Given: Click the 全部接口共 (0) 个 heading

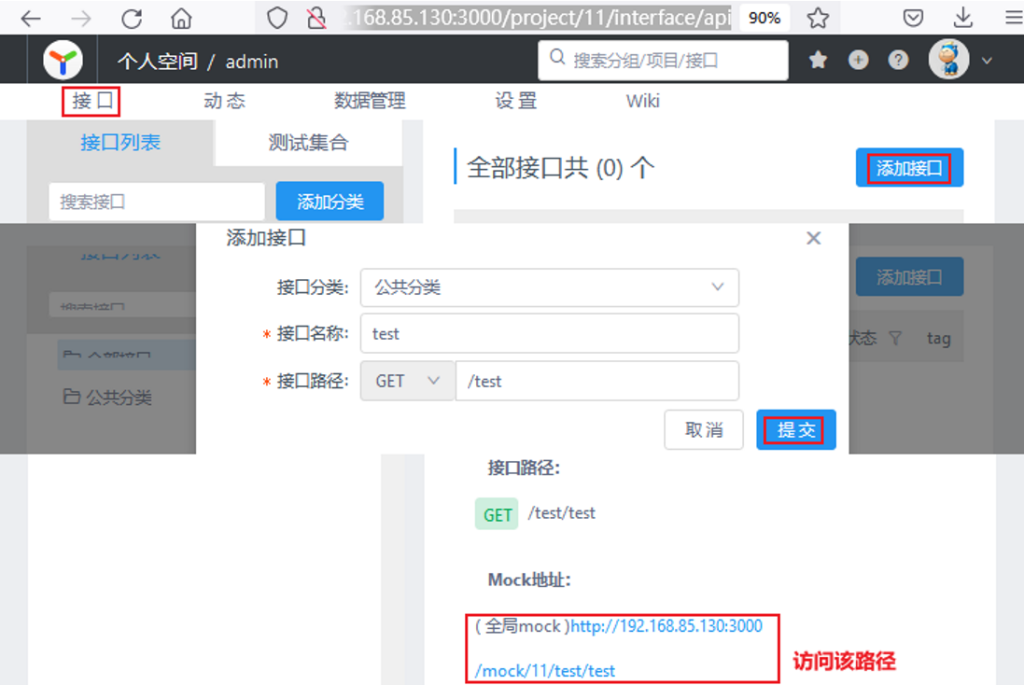Looking at the screenshot, I should (560, 168).
